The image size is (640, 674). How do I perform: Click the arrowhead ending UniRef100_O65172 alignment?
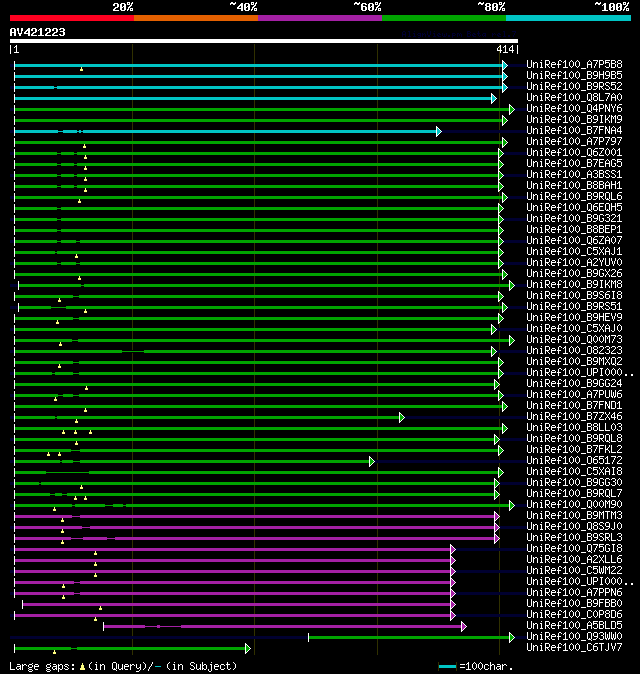372,462
